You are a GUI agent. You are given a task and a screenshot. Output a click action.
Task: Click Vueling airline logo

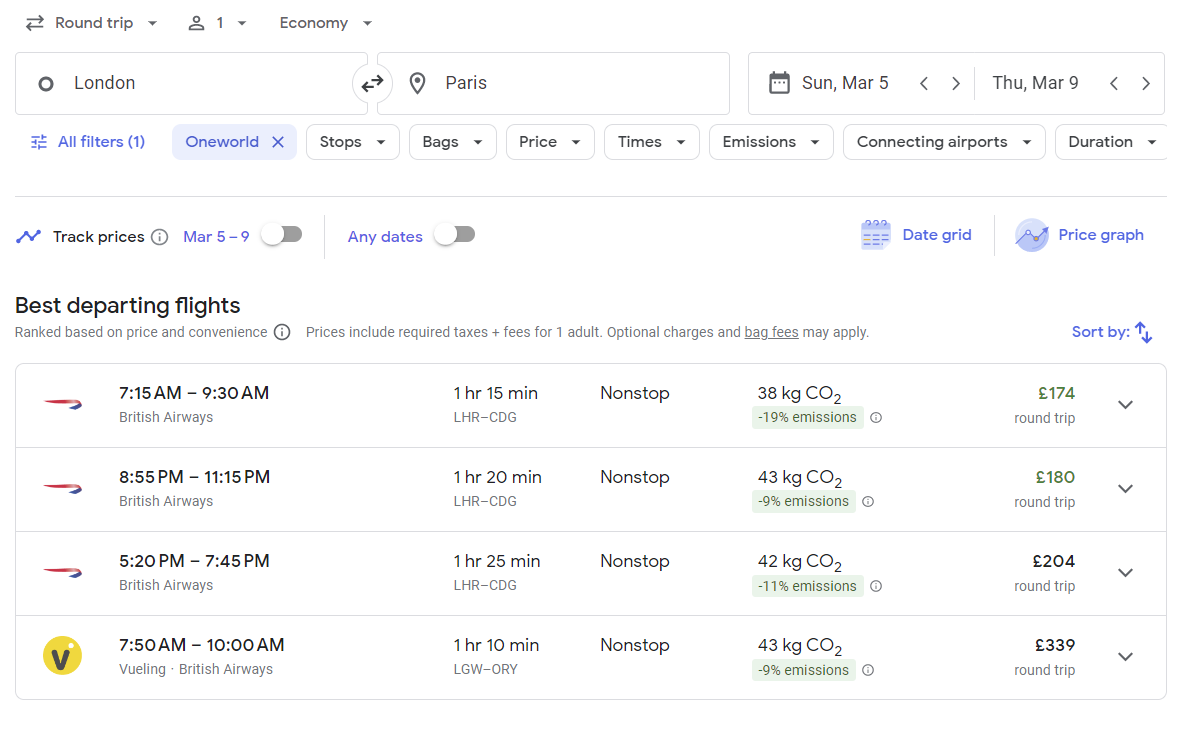(63, 656)
